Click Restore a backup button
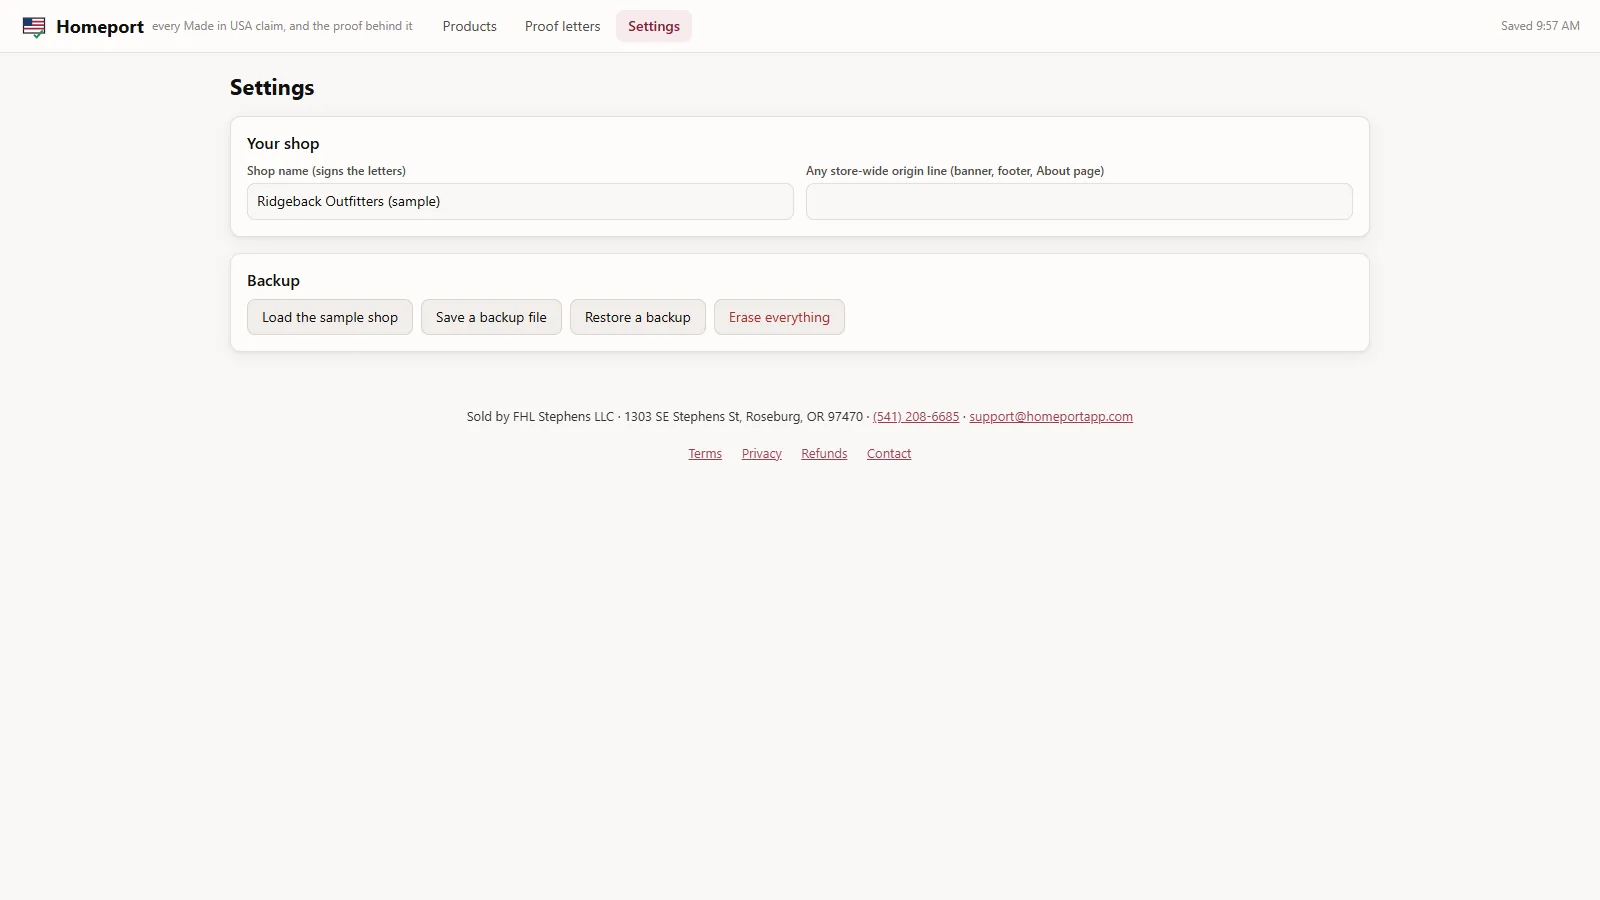Viewport: 1600px width, 900px height. 638,317
